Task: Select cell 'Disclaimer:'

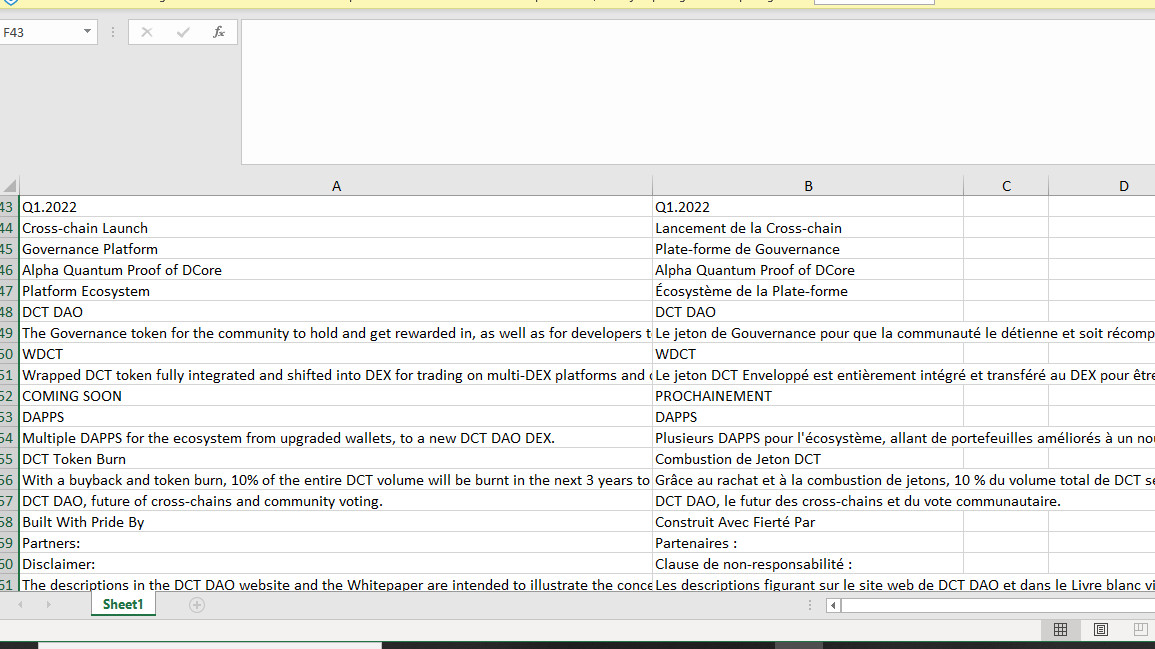Action: click(x=336, y=564)
